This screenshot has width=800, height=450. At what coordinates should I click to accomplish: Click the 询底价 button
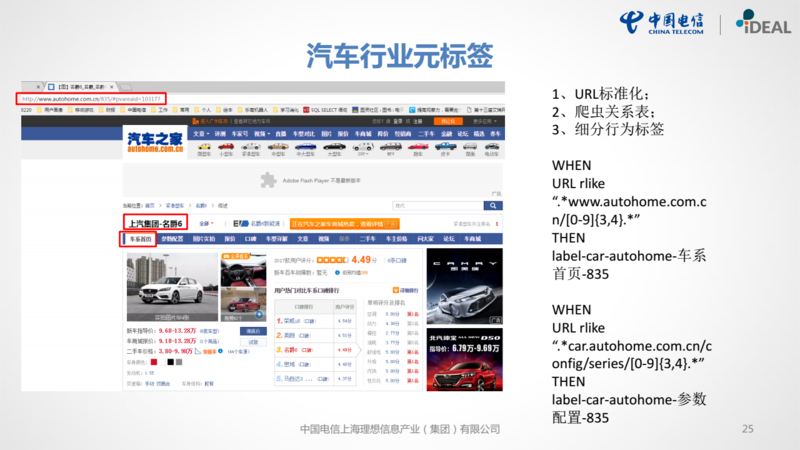pos(253,330)
